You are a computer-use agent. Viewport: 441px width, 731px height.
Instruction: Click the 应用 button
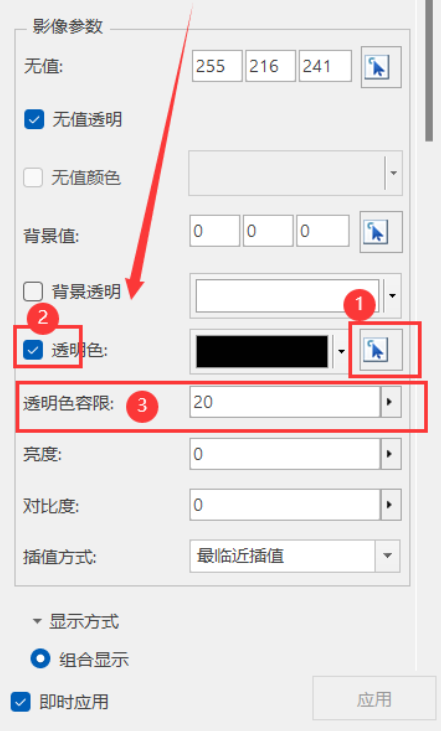[x=374, y=699]
